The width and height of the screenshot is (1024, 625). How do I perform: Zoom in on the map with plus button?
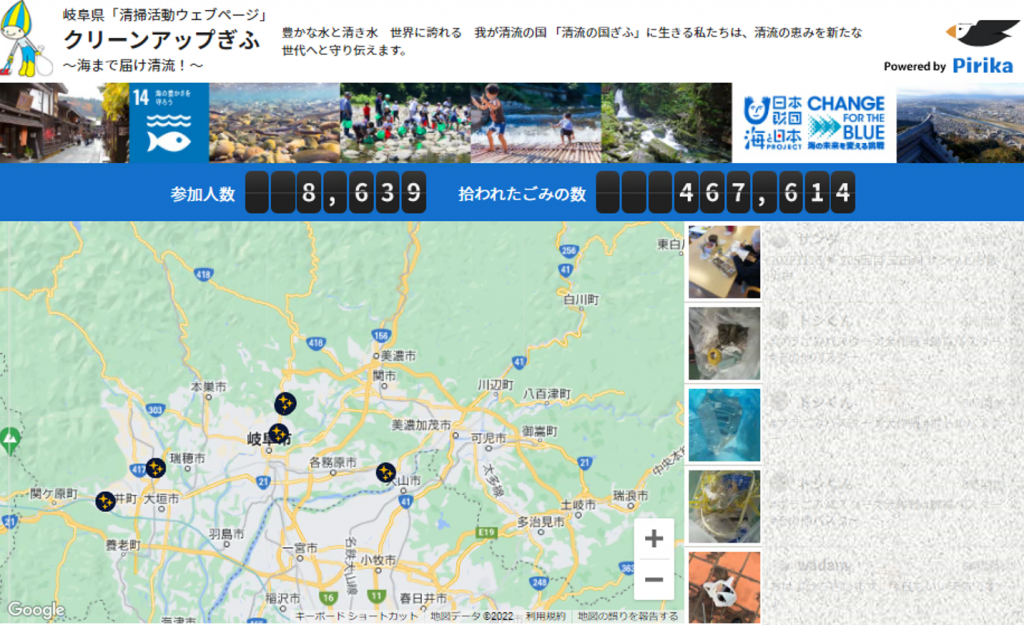pyautogui.click(x=654, y=539)
